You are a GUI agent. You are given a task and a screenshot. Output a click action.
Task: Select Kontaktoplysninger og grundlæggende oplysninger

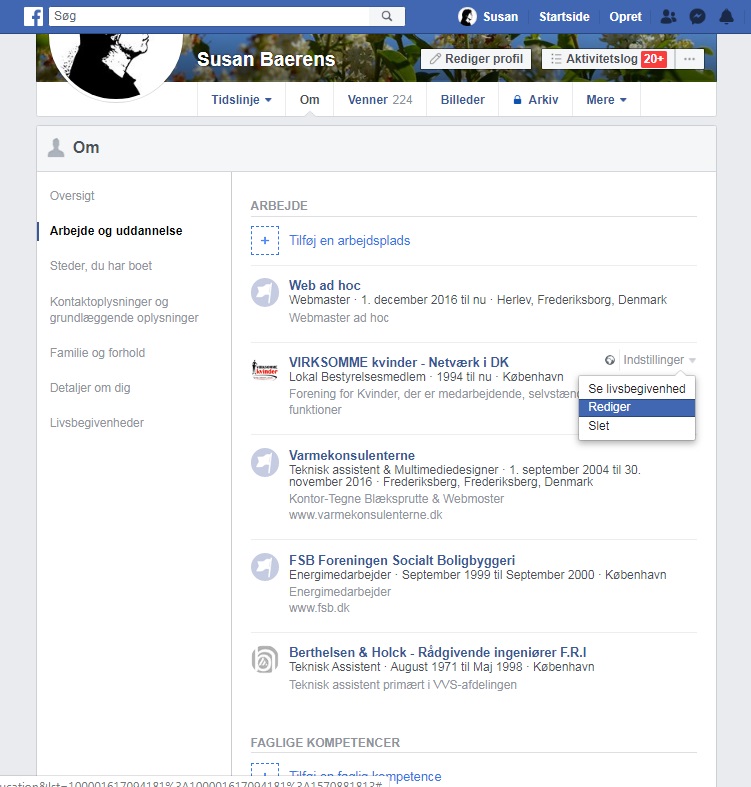tap(124, 310)
